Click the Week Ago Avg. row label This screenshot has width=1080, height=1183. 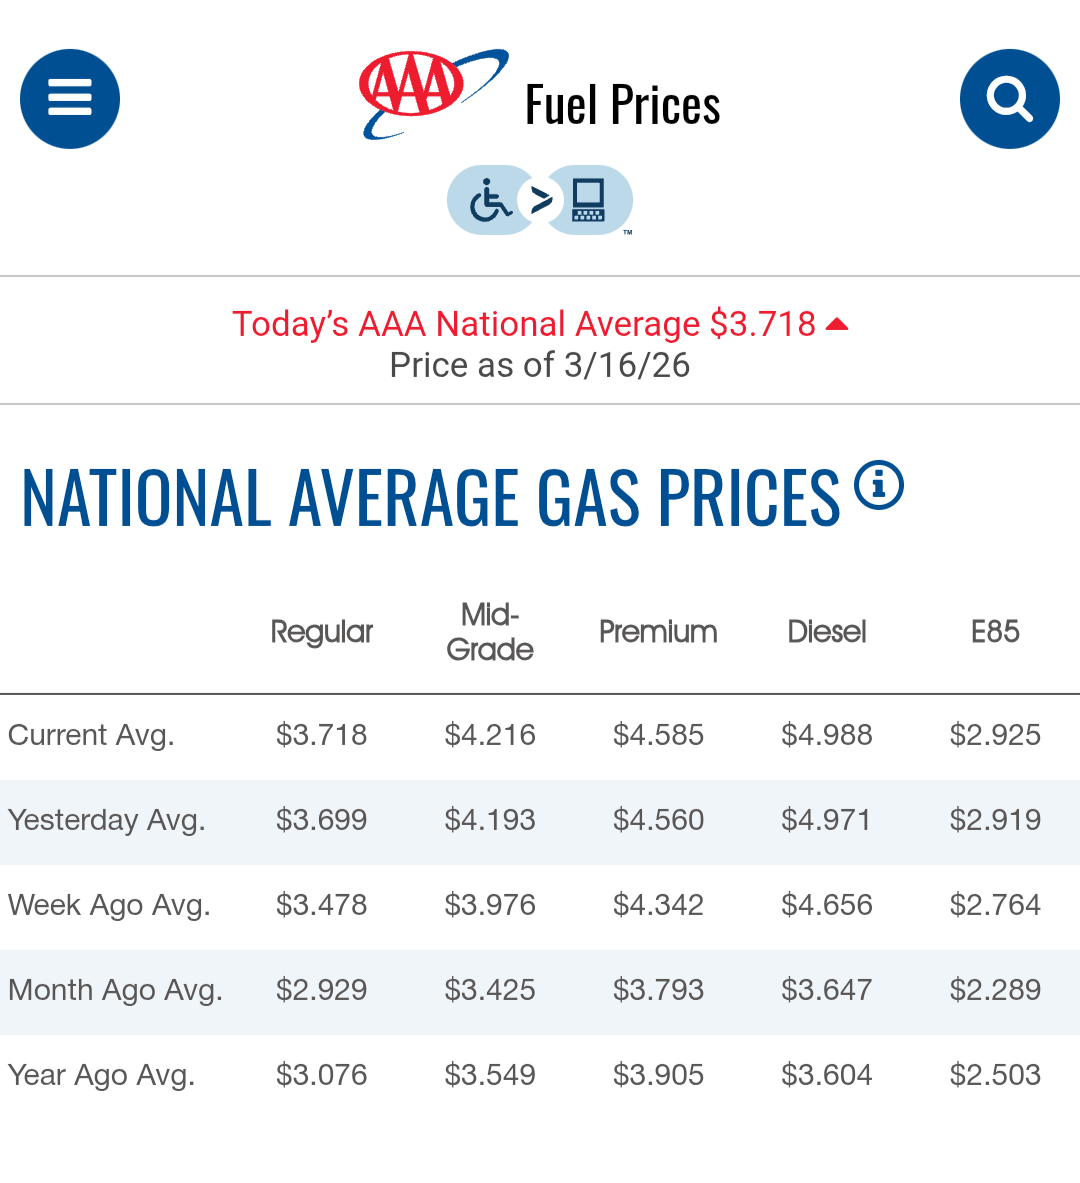click(109, 905)
